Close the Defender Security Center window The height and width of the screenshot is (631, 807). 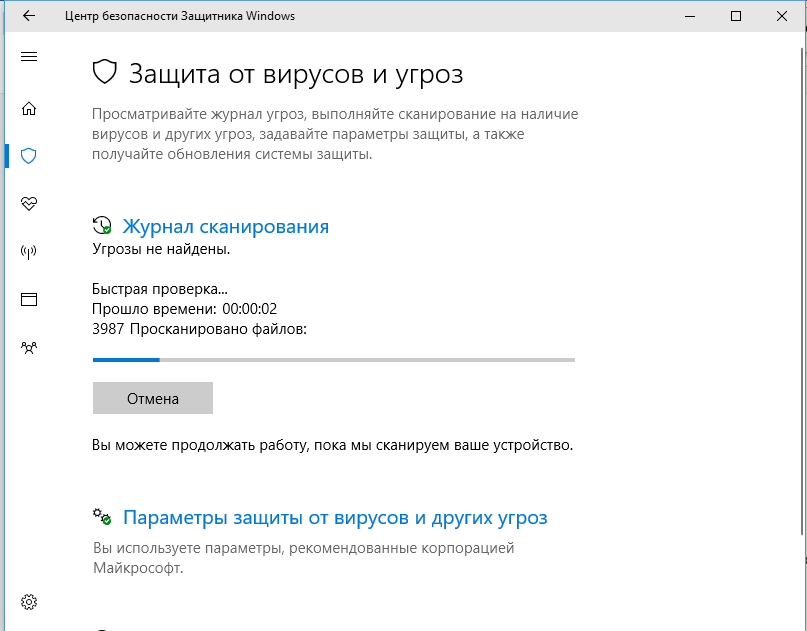click(782, 16)
